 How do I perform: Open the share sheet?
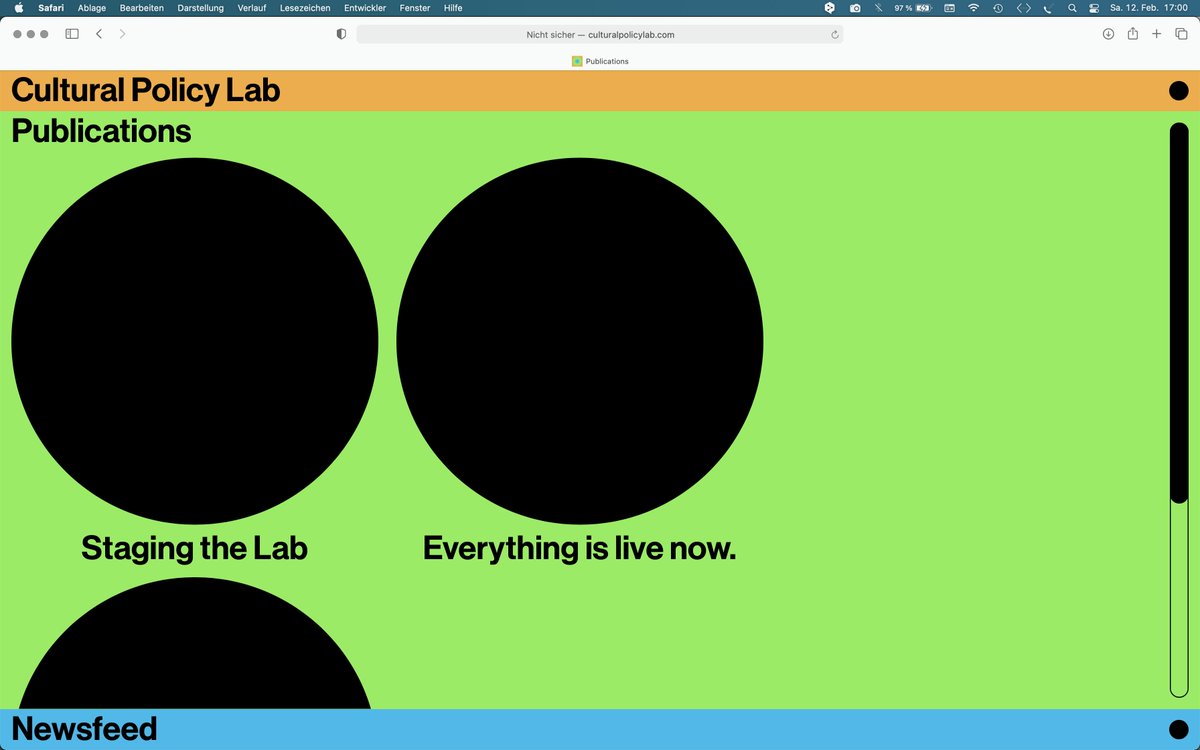(x=1132, y=34)
